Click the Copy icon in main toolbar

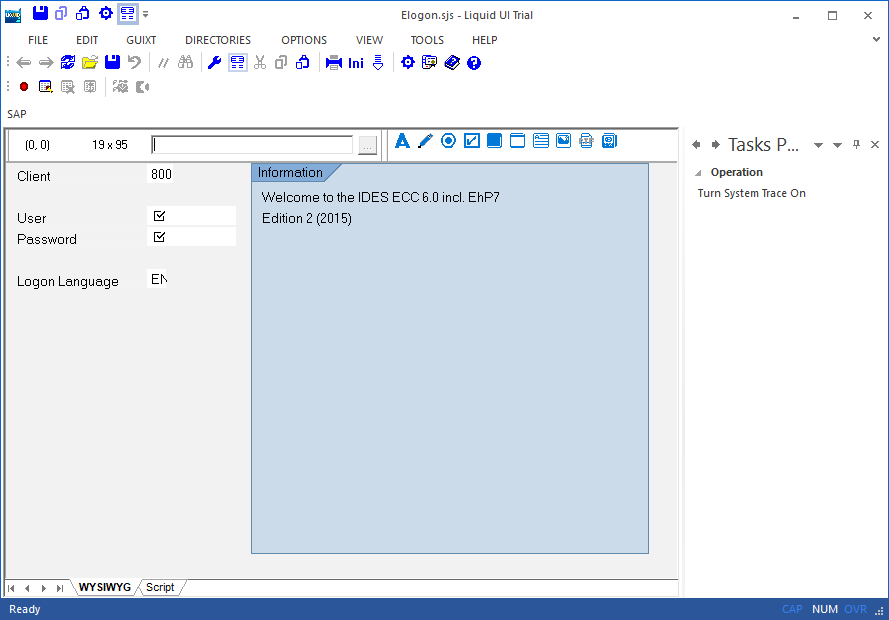(281, 63)
